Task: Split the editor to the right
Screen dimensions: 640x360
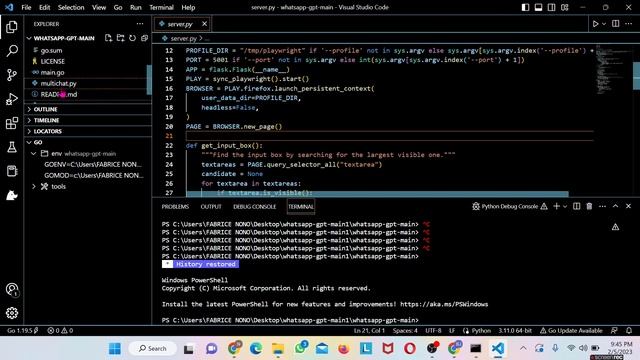Action: [x=616, y=24]
